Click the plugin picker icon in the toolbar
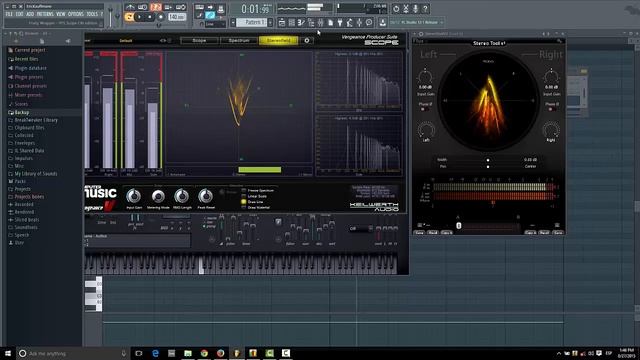This screenshot has height=360, width=640. (x=340, y=22)
